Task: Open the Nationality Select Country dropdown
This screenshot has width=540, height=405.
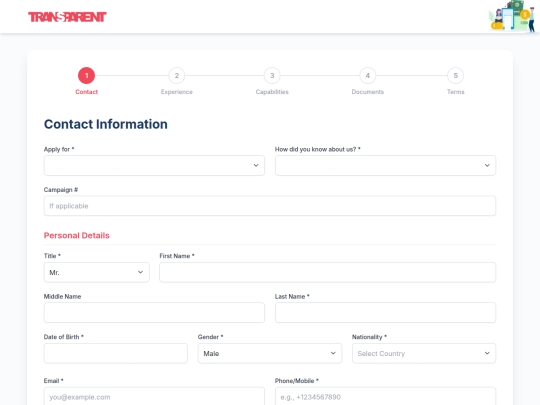Action: [x=424, y=353]
